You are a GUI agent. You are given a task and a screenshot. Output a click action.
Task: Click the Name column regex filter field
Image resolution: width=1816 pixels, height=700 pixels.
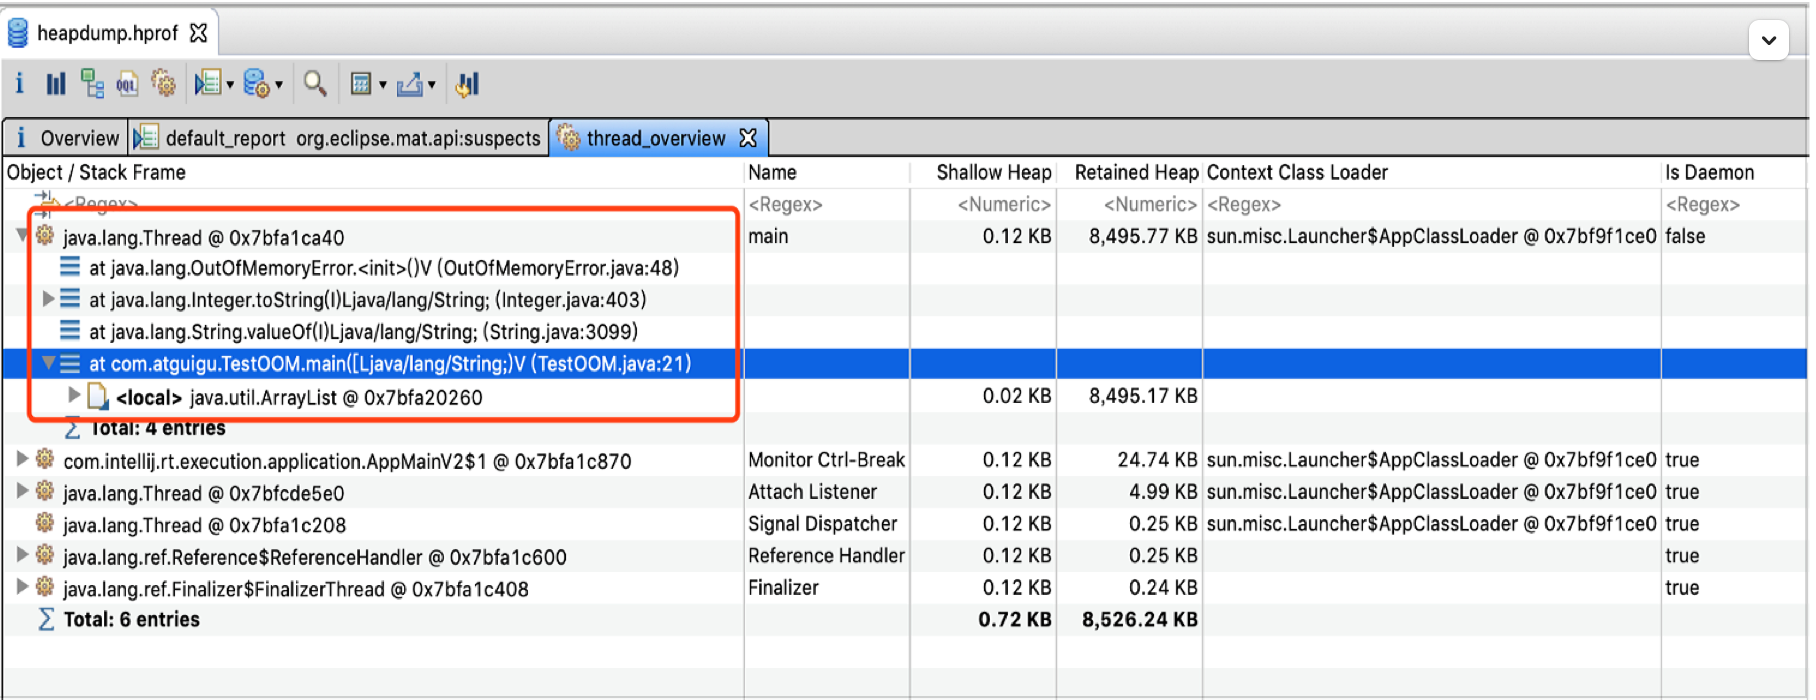click(825, 204)
